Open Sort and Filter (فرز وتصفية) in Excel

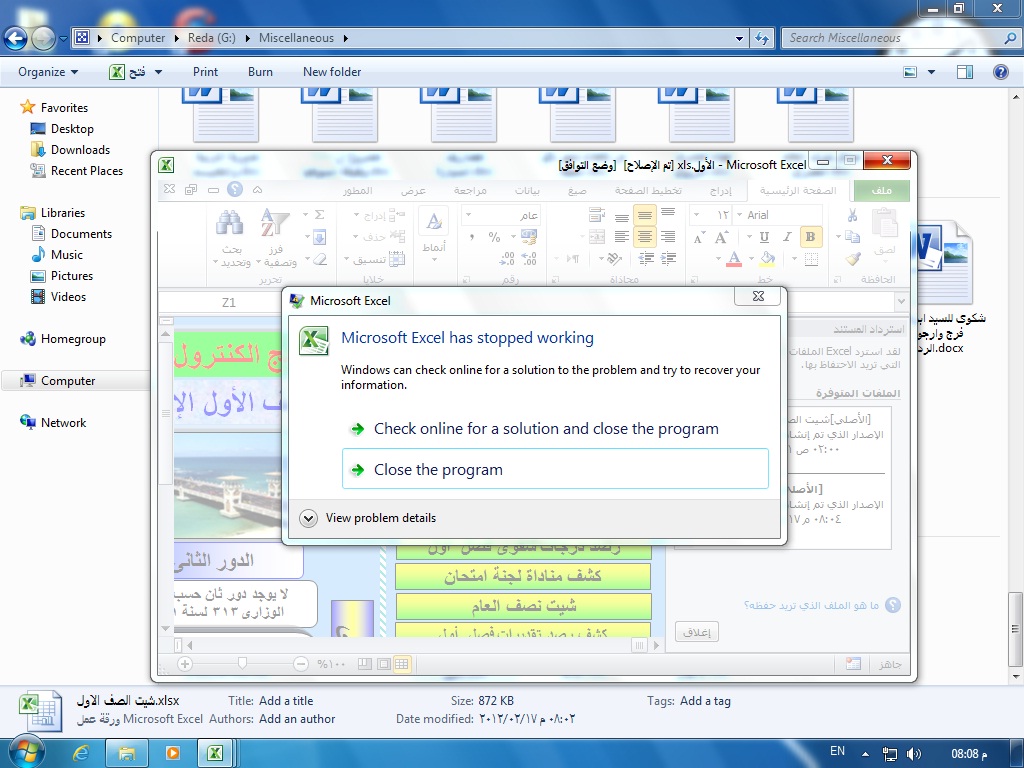tap(276, 238)
